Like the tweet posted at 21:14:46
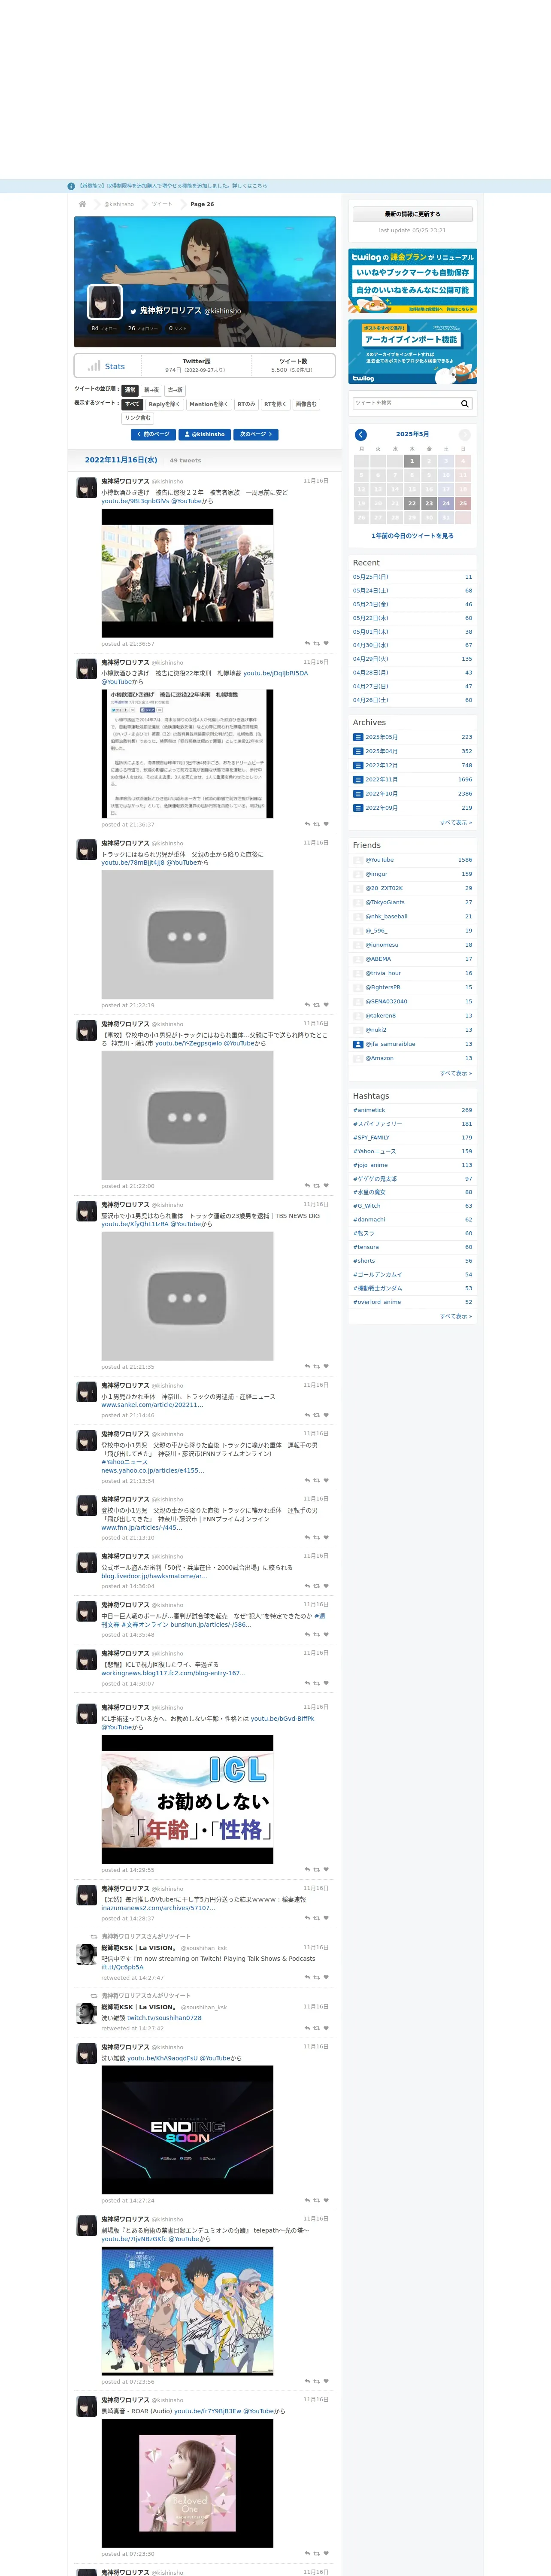The height and width of the screenshot is (2576, 551). click(x=326, y=1415)
